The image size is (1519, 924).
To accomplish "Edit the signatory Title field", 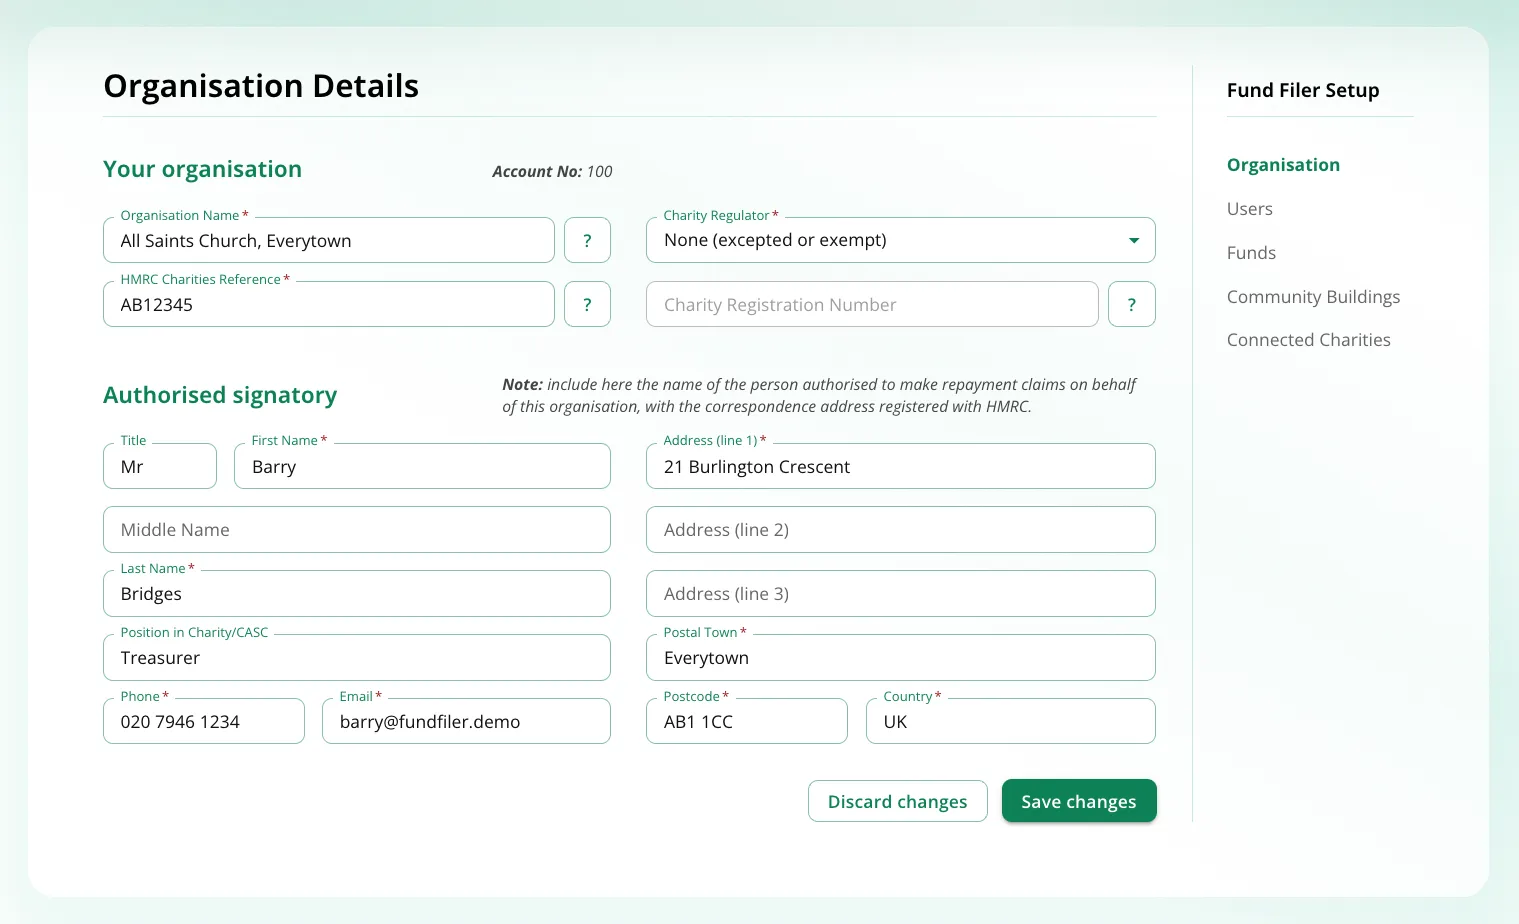I will (160, 466).
